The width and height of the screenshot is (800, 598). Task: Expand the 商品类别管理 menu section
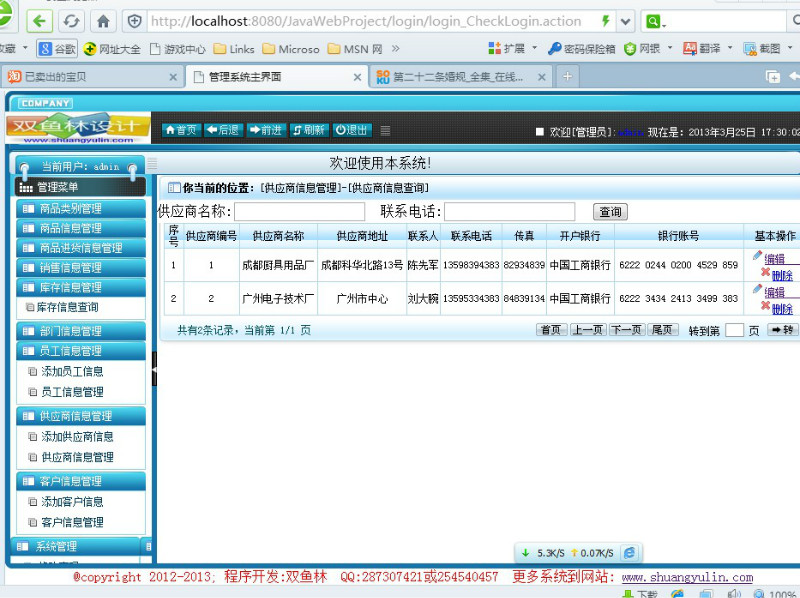pos(81,208)
